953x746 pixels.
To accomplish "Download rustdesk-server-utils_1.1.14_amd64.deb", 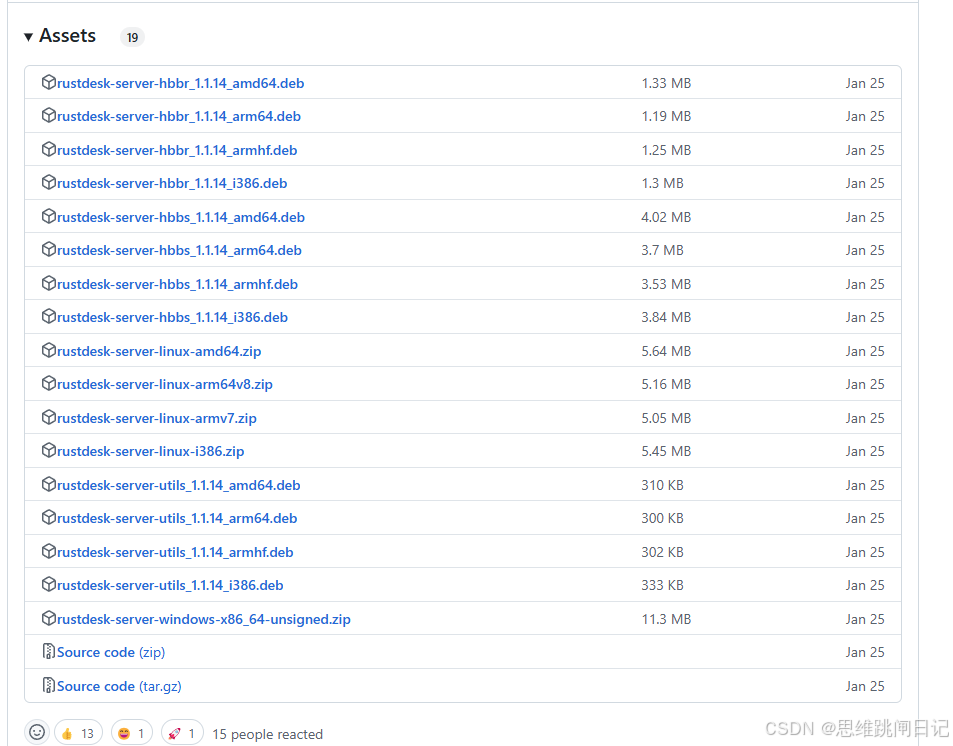I will tap(179, 485).
